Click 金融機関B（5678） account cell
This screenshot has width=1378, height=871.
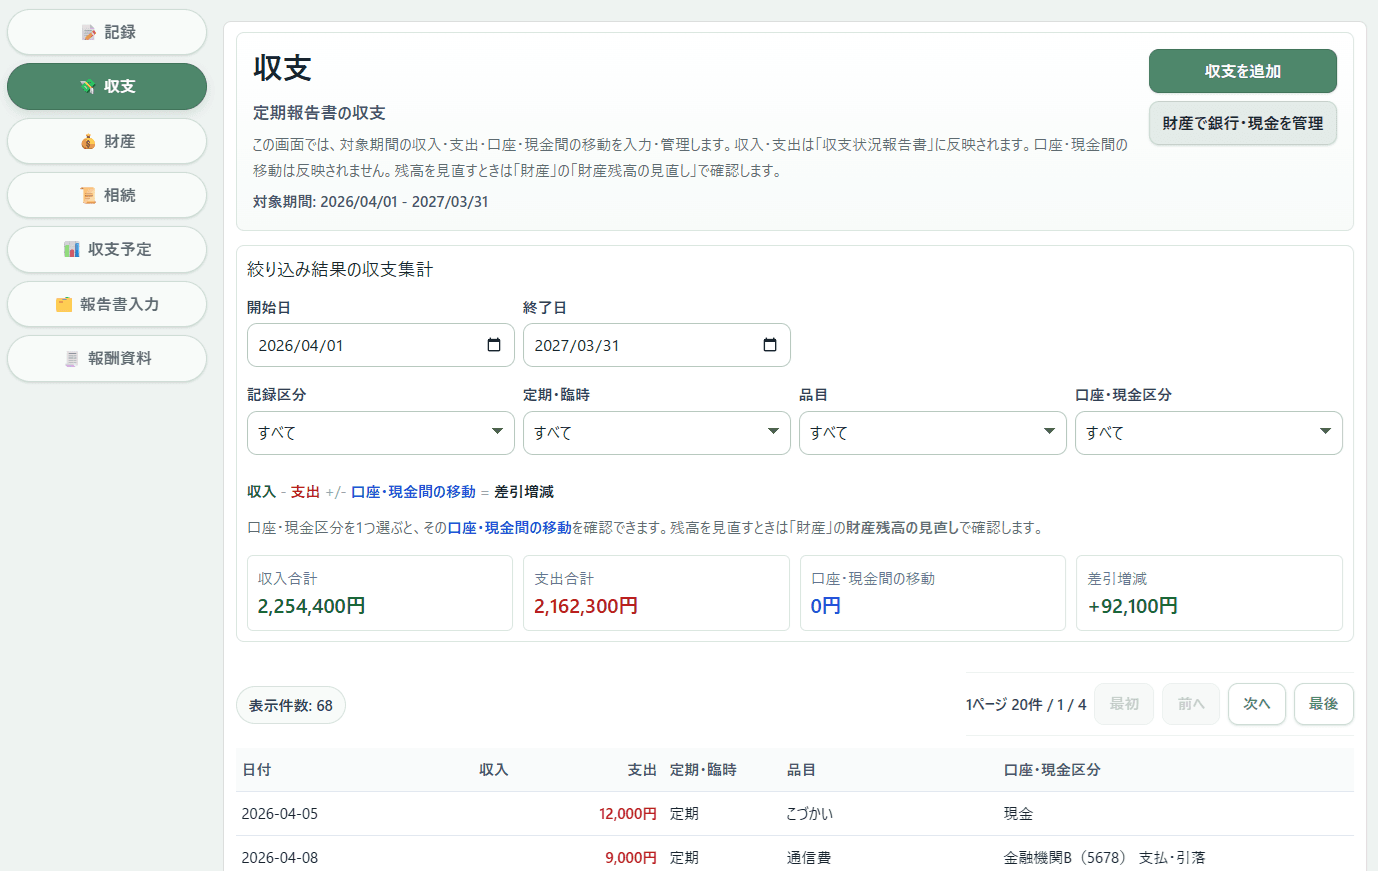[x=1105, y=858]
